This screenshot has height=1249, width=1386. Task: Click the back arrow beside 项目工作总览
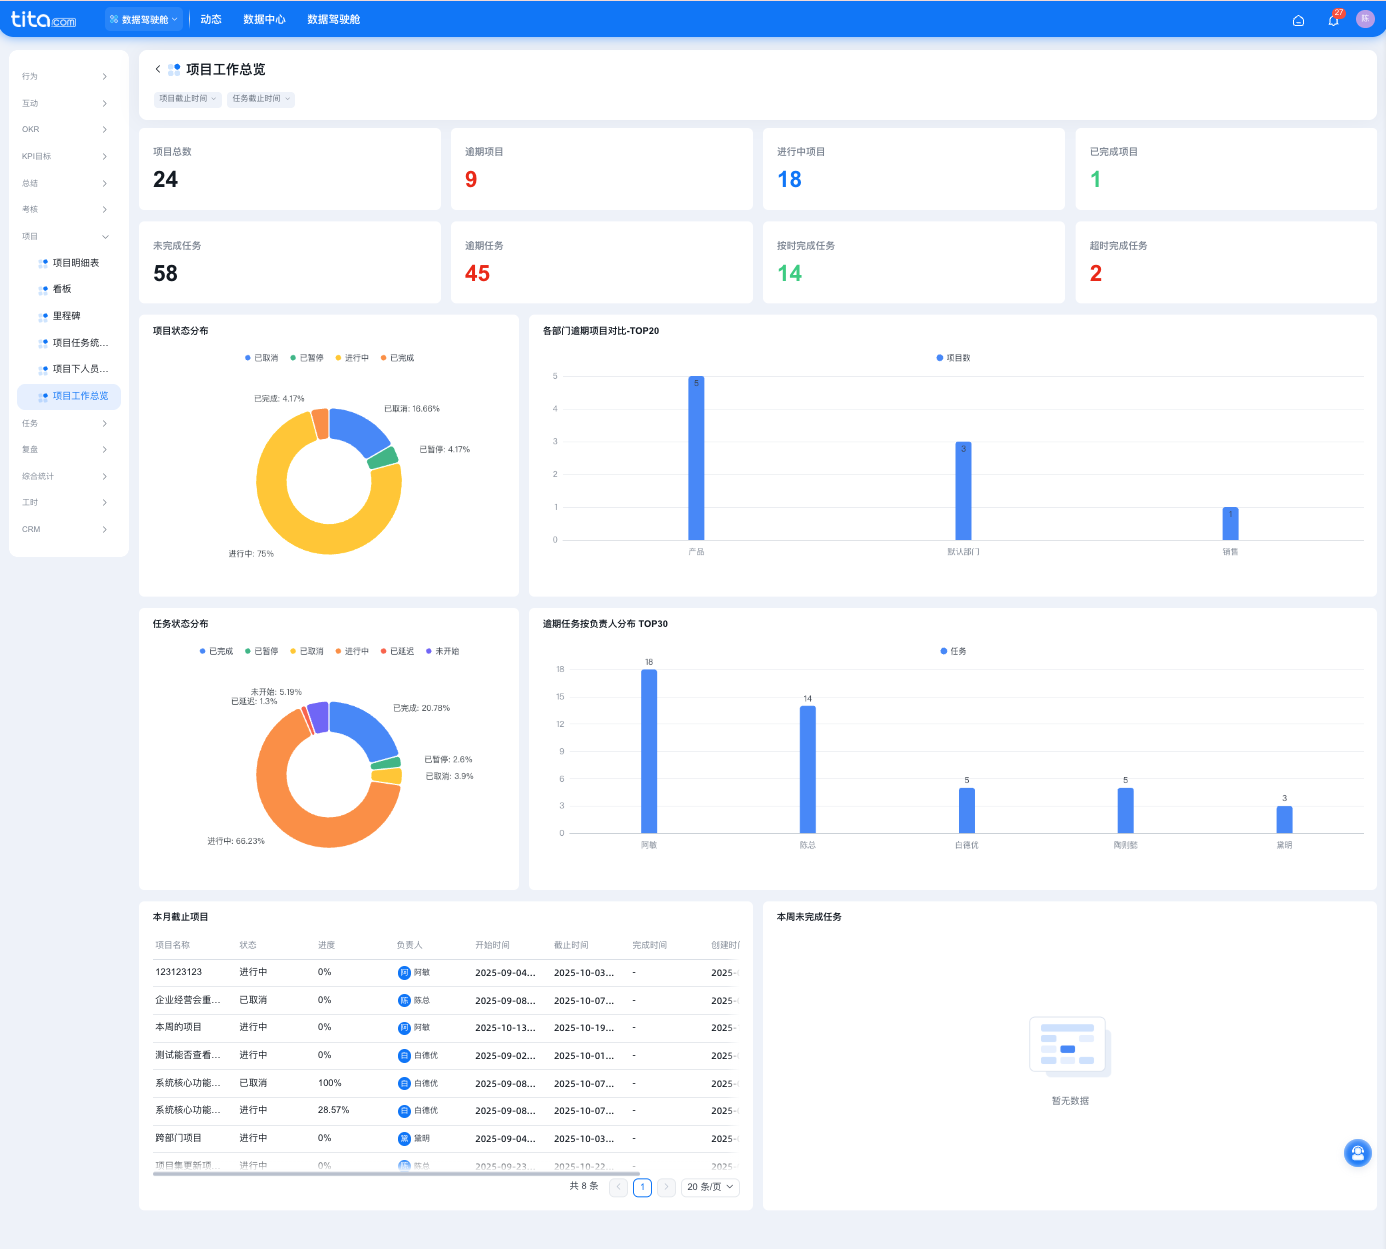(158, 69)
